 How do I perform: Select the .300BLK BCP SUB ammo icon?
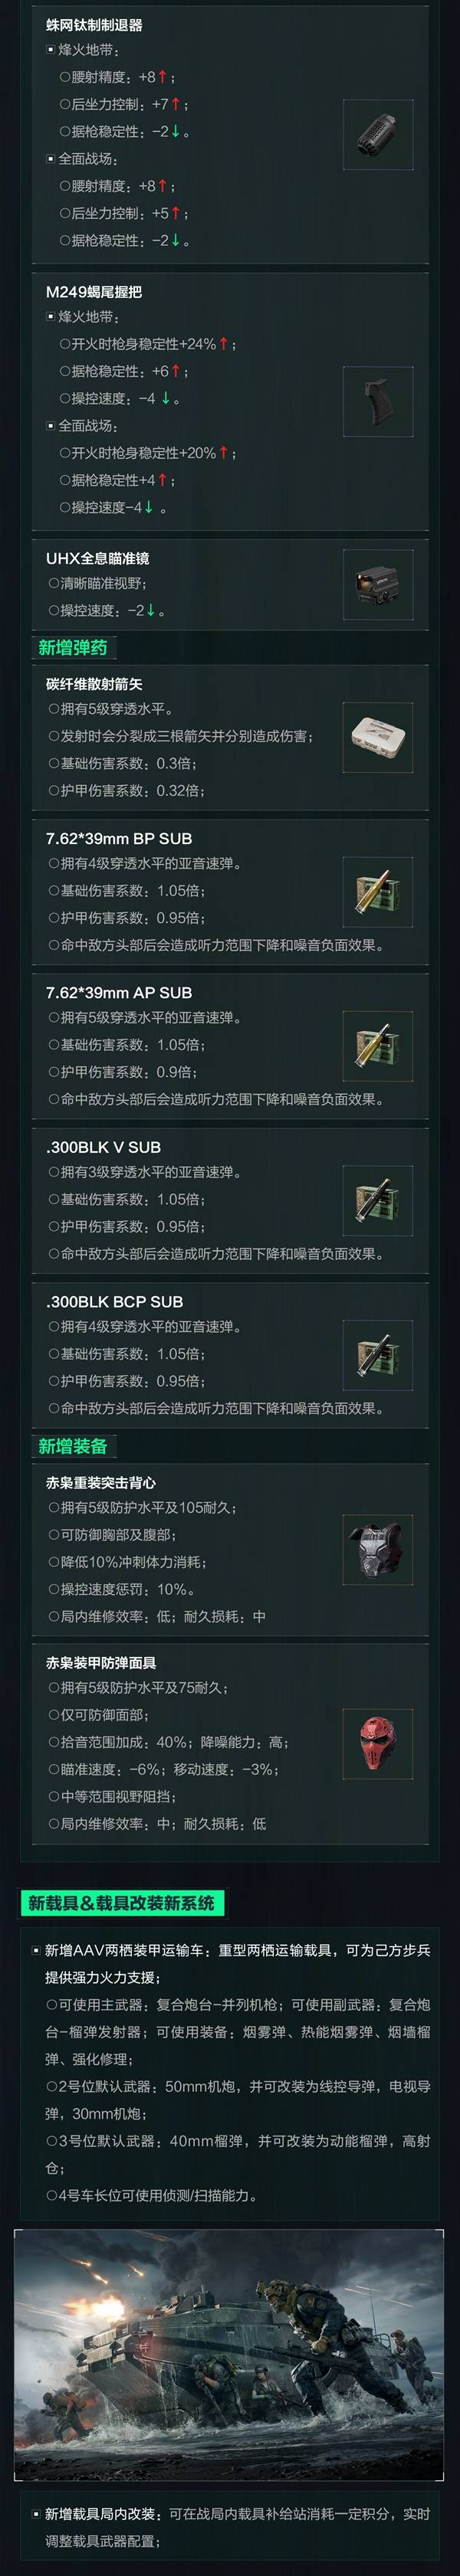point(378,1355)
